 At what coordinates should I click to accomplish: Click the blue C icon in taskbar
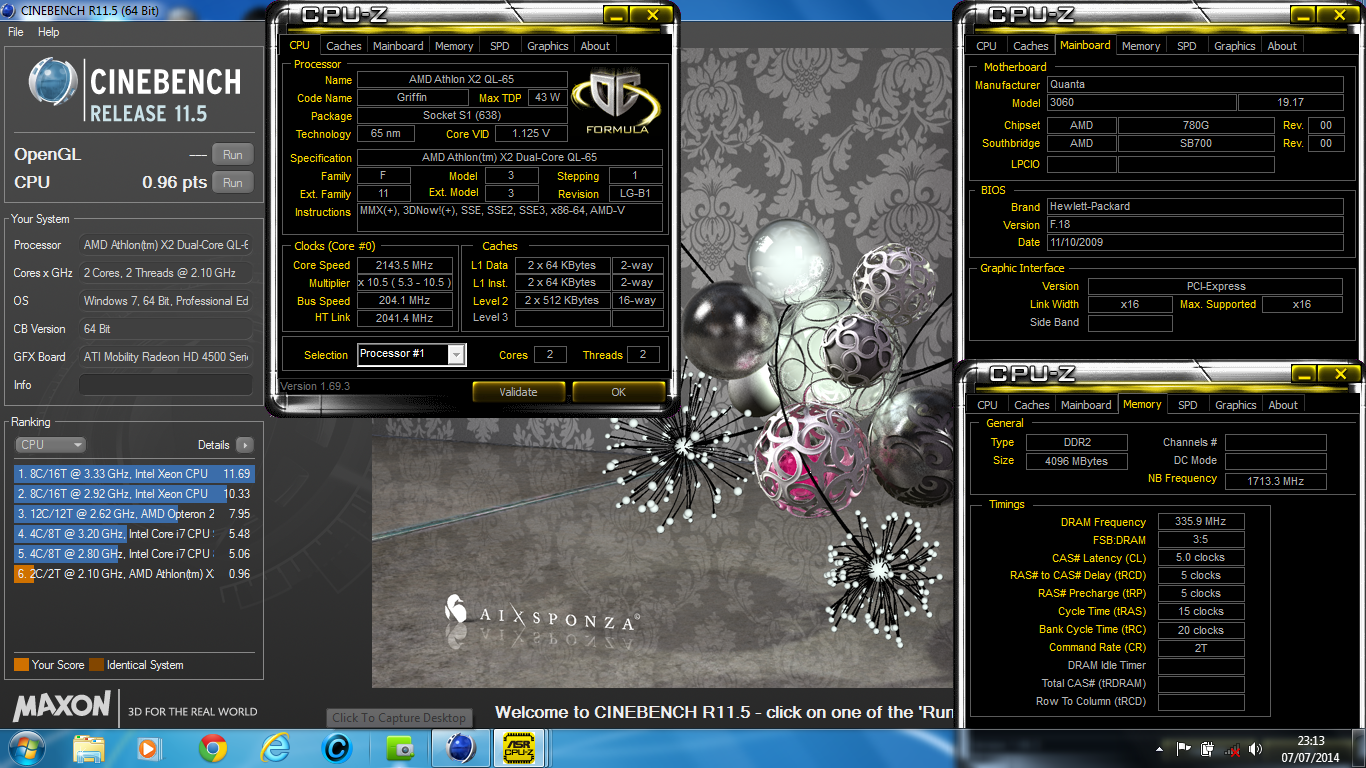[337, 748]
